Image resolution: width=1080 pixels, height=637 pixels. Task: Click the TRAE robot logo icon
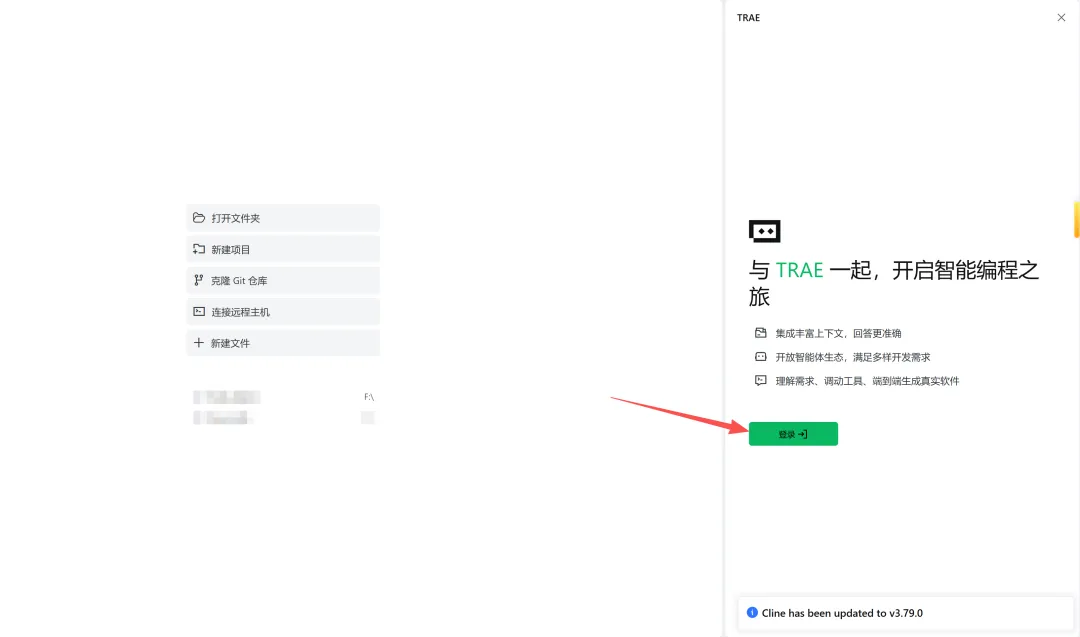click(765, 231)
